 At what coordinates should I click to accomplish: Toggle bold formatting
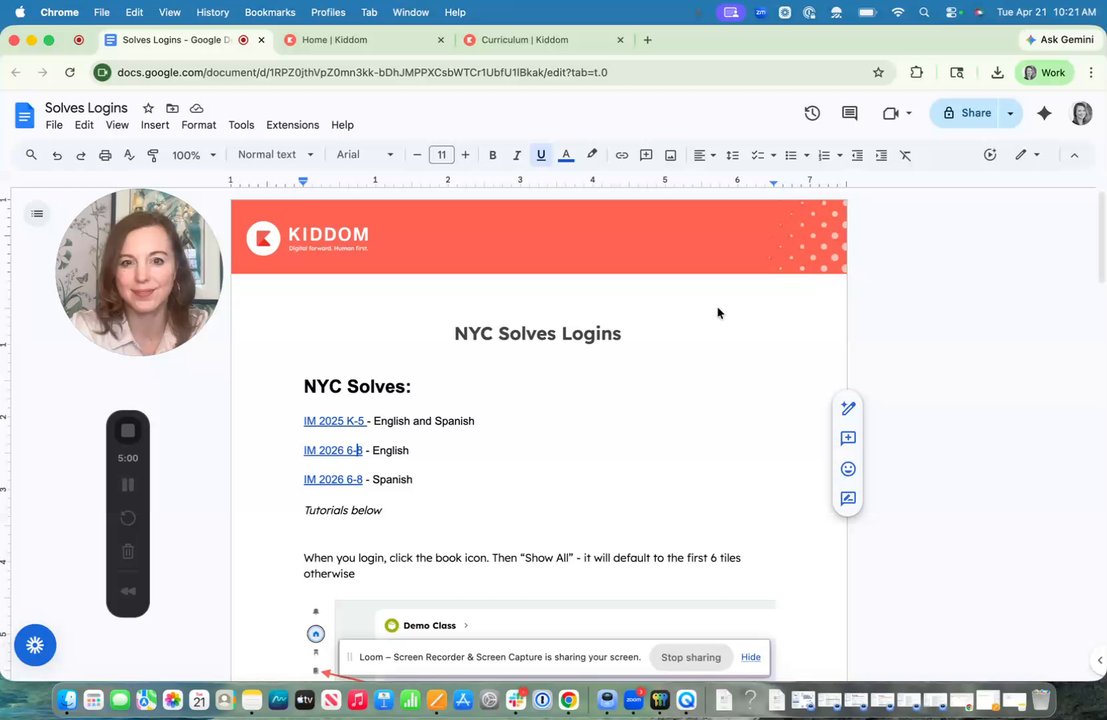[493, 155]
